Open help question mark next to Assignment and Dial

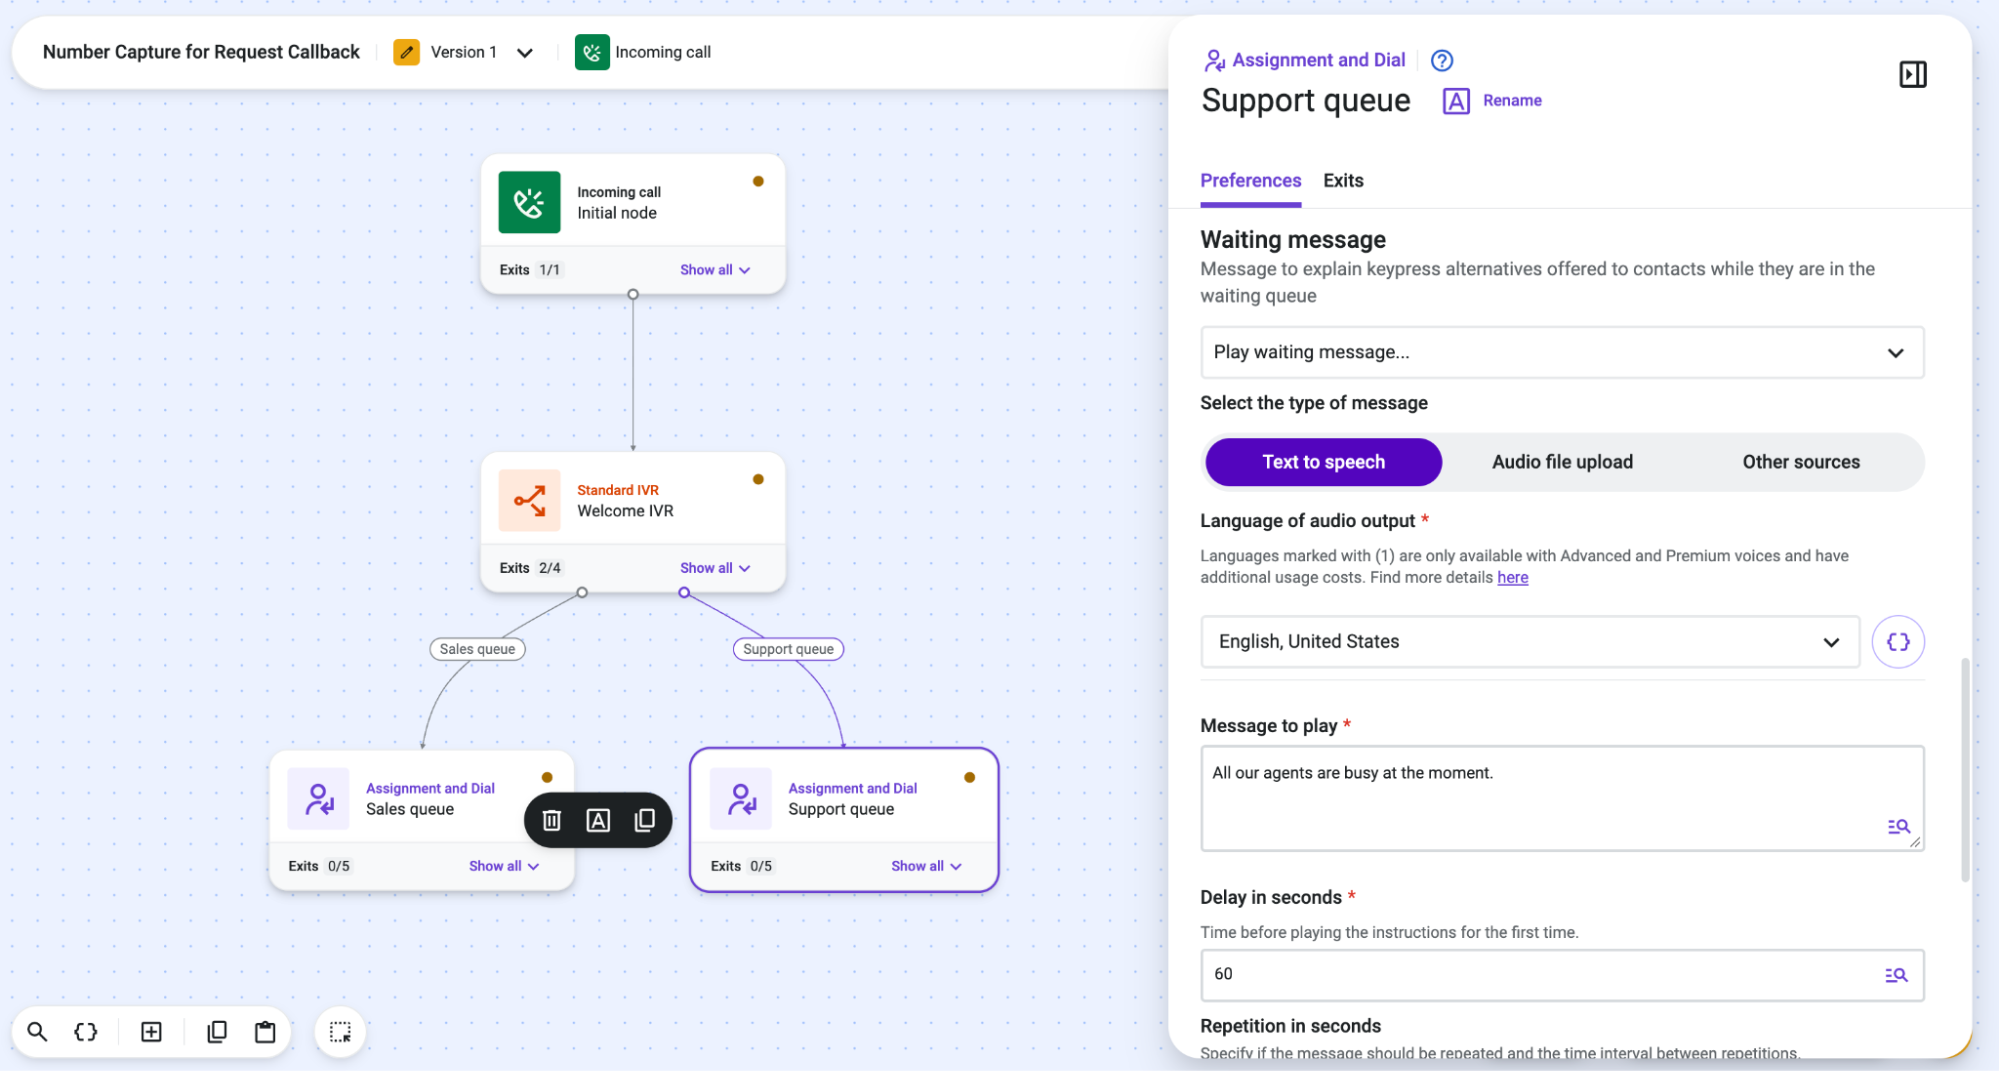[x=1441, y=60]
